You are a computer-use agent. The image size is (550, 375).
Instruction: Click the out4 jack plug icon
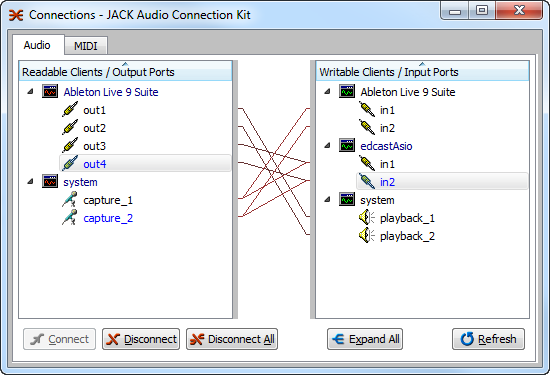point(70,164)
